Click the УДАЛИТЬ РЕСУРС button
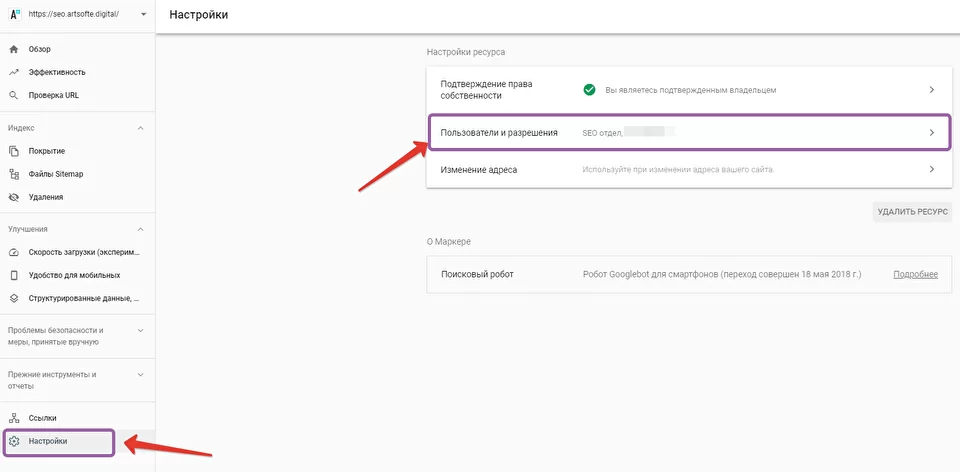960x472 pixels. click(x=912, y=212)
